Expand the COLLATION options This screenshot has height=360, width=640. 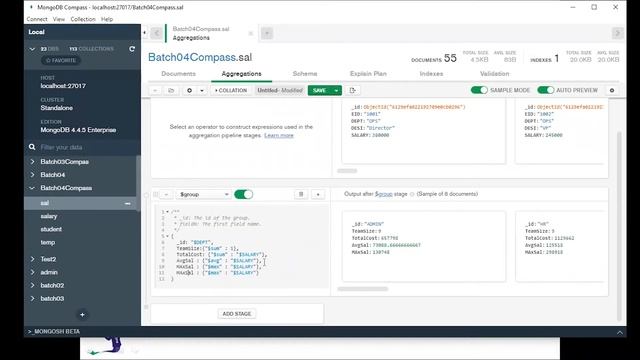[231, 90]
